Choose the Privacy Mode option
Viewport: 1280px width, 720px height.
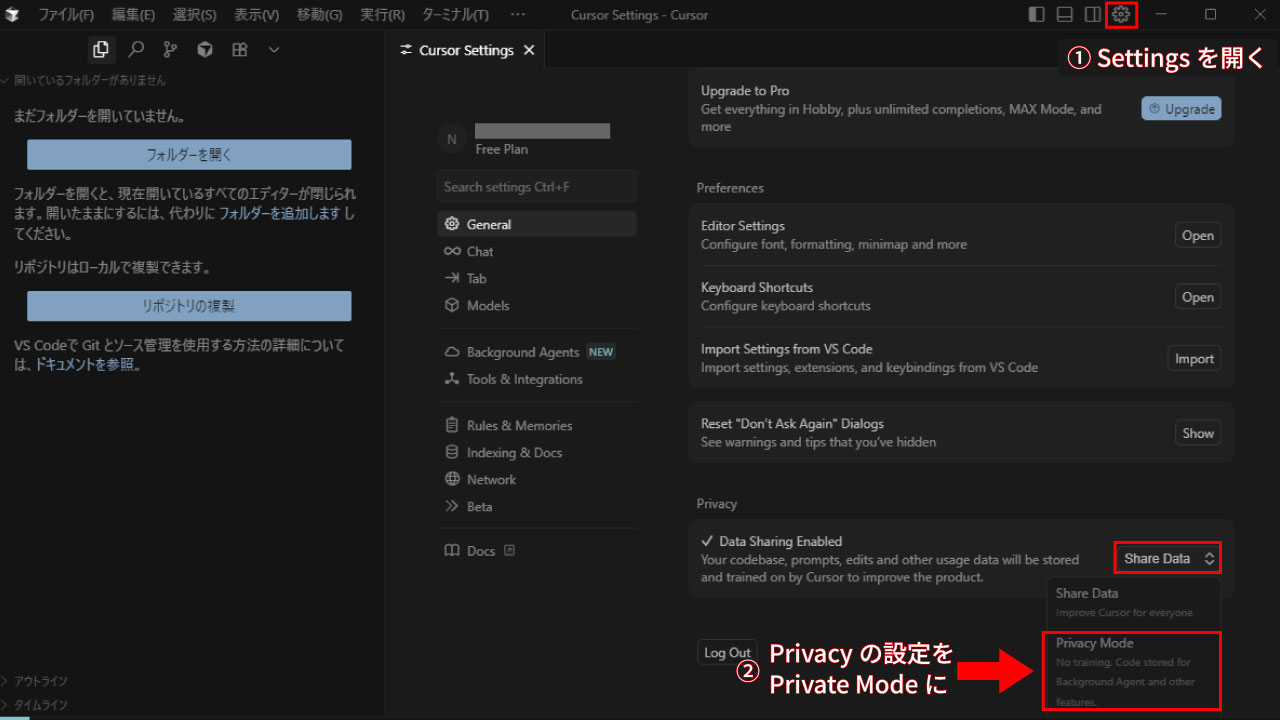click(1132, 671)
